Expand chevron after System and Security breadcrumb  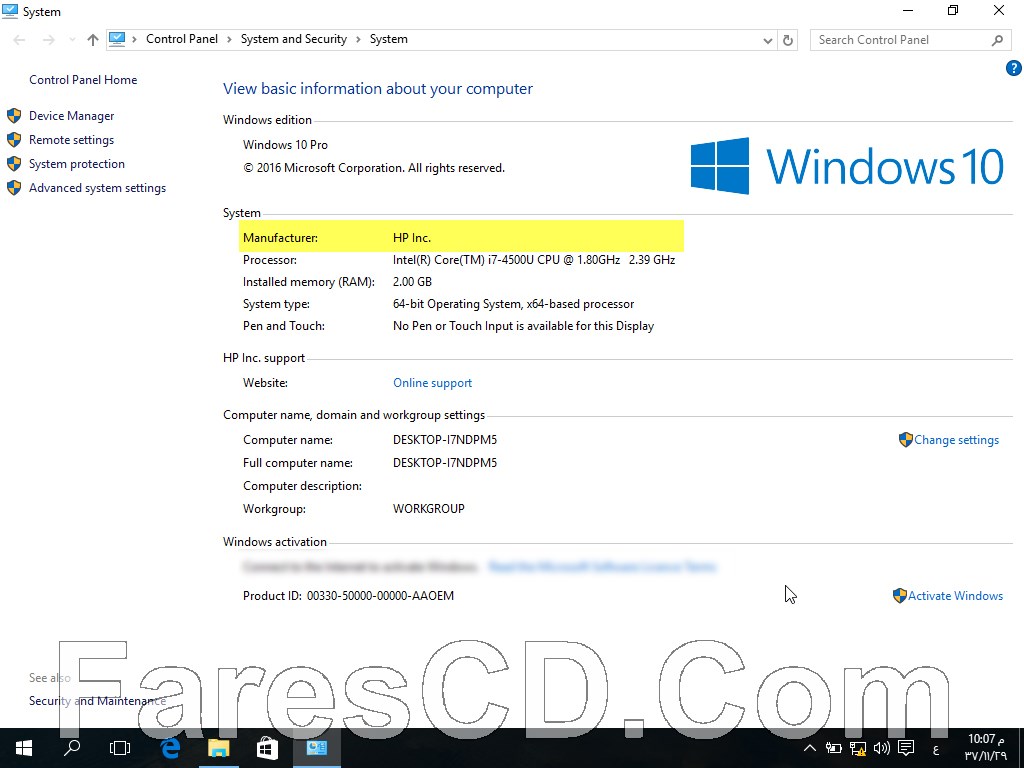tap(359, 40)
